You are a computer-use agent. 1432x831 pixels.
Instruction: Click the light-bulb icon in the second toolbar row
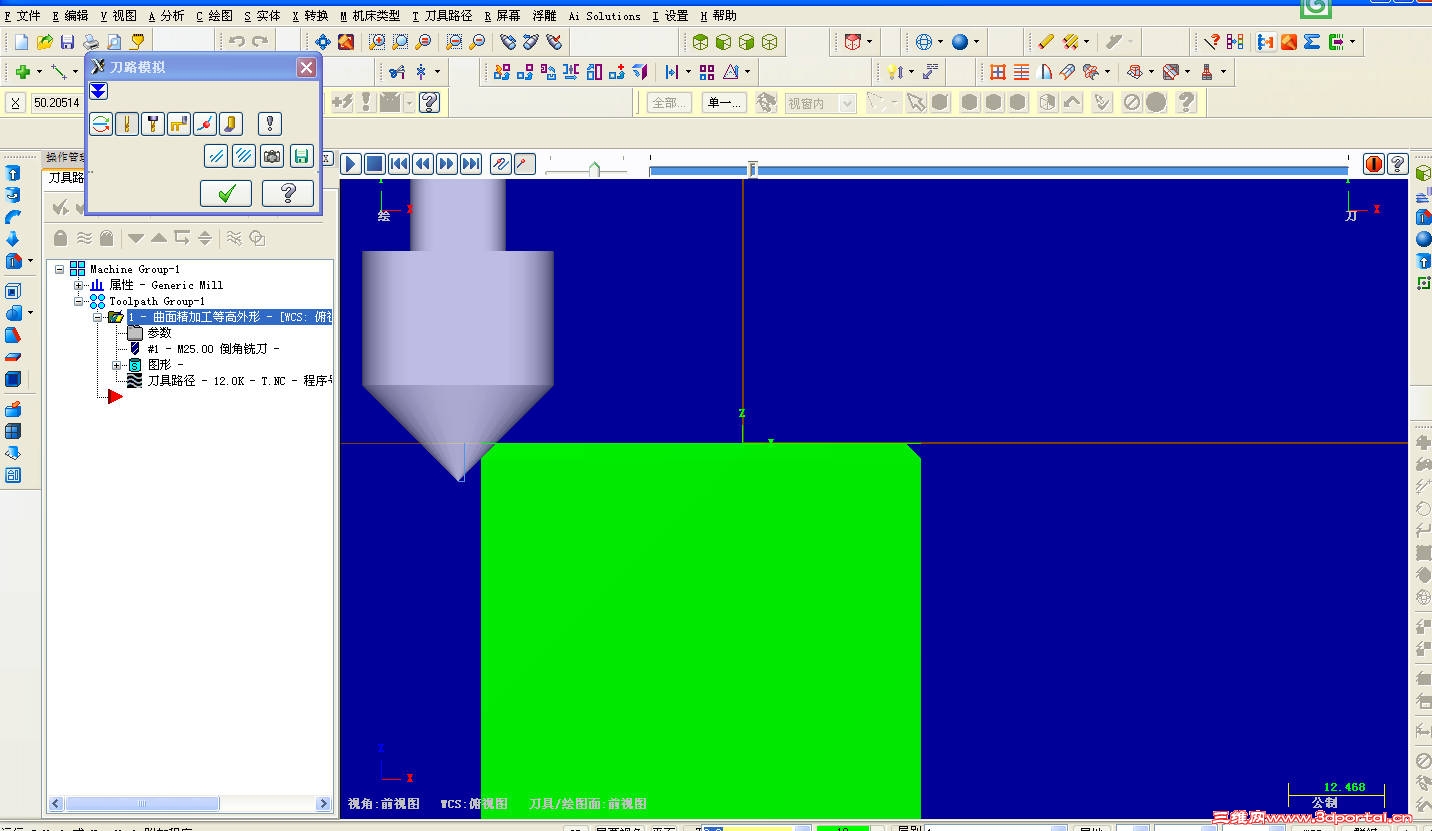(895, 72)
